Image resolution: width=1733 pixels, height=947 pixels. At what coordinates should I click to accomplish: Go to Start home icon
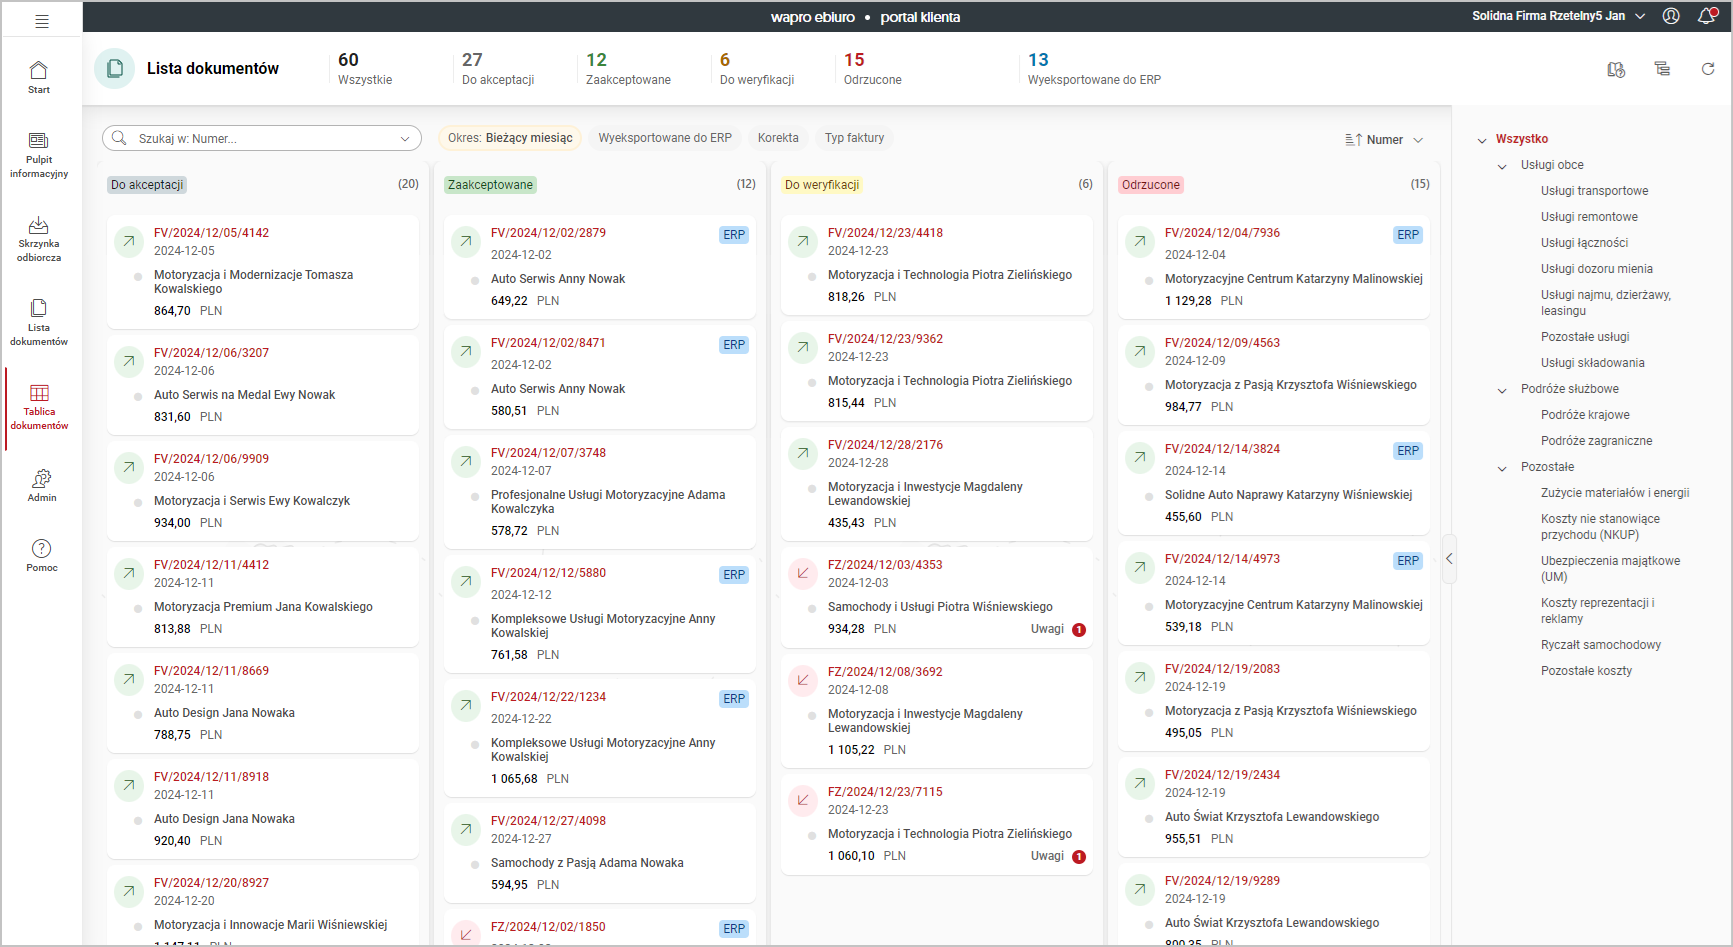(39, 77)
